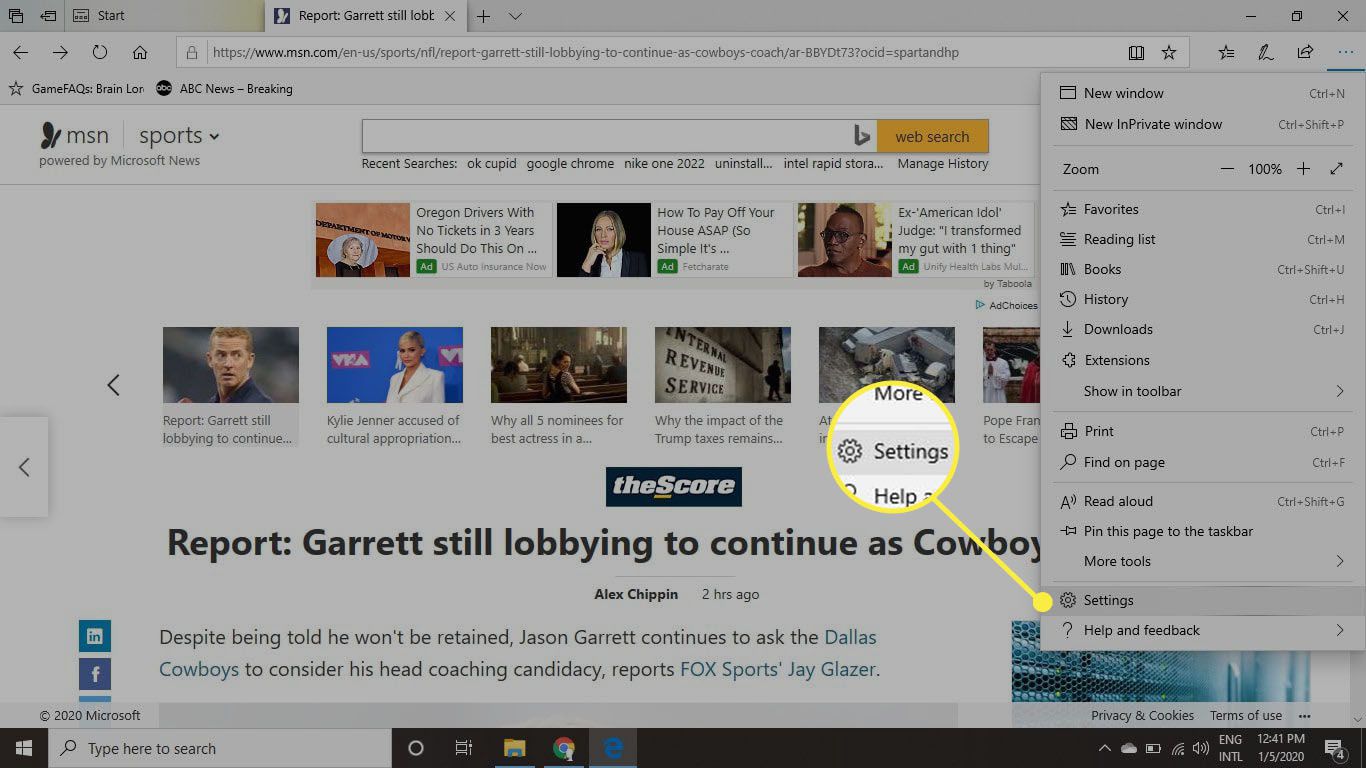This screenshot has width=1366, height=768.
Task: Click the msn logo
Action: coord(74,135)
